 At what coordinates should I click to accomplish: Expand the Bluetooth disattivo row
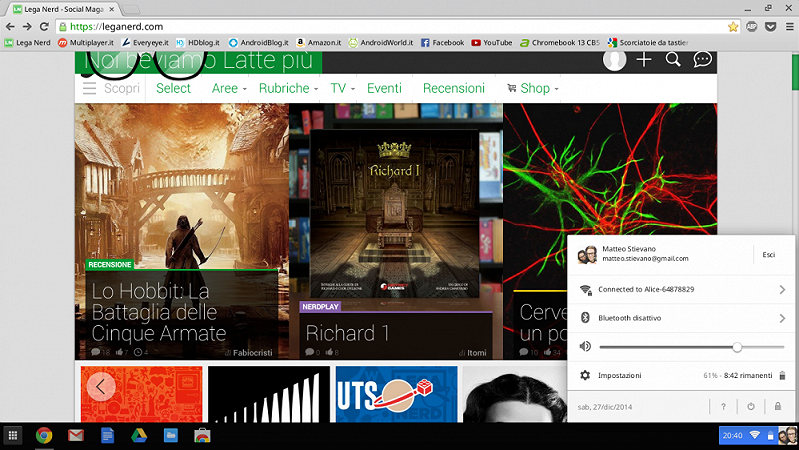[x=681, y=318]
